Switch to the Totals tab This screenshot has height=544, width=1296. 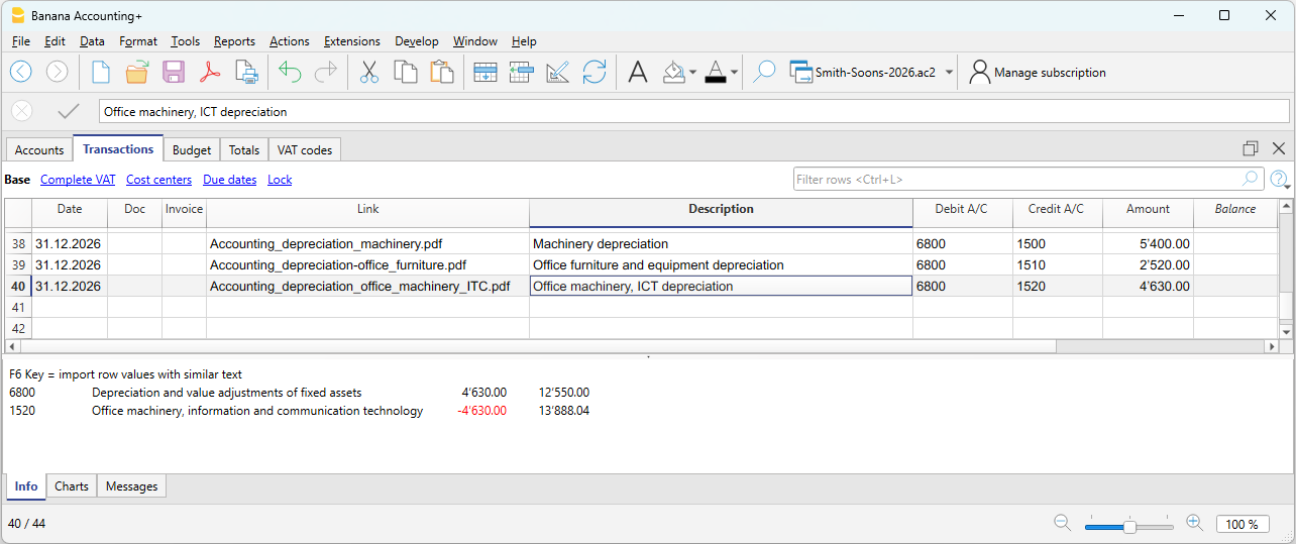coord(244,150)
